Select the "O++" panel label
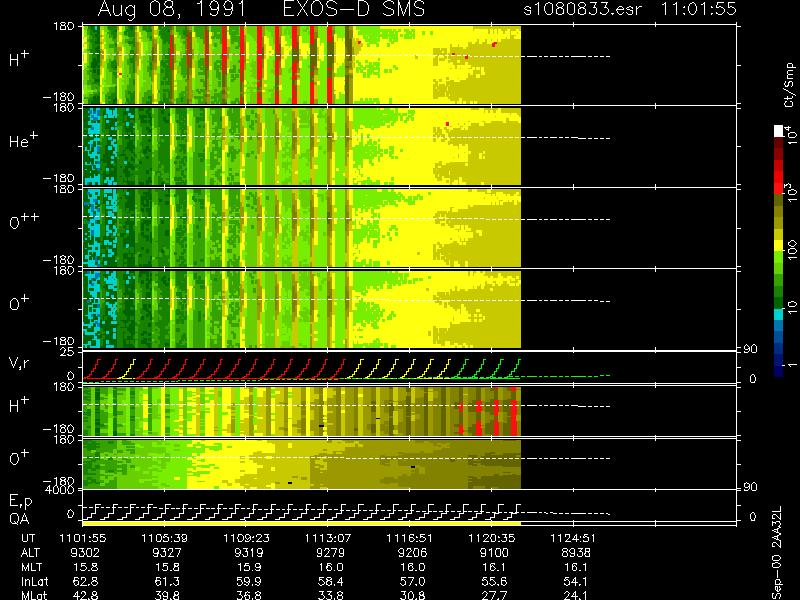The height and width of the screenshot is (600, 800). 24,221
